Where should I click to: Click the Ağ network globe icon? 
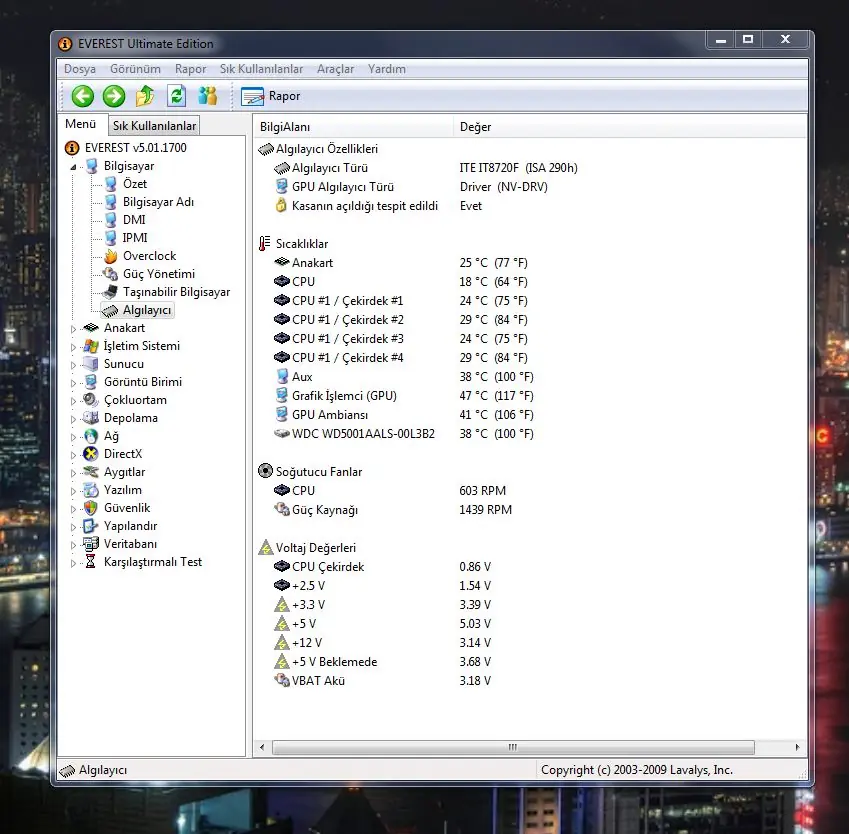[90, 436]
